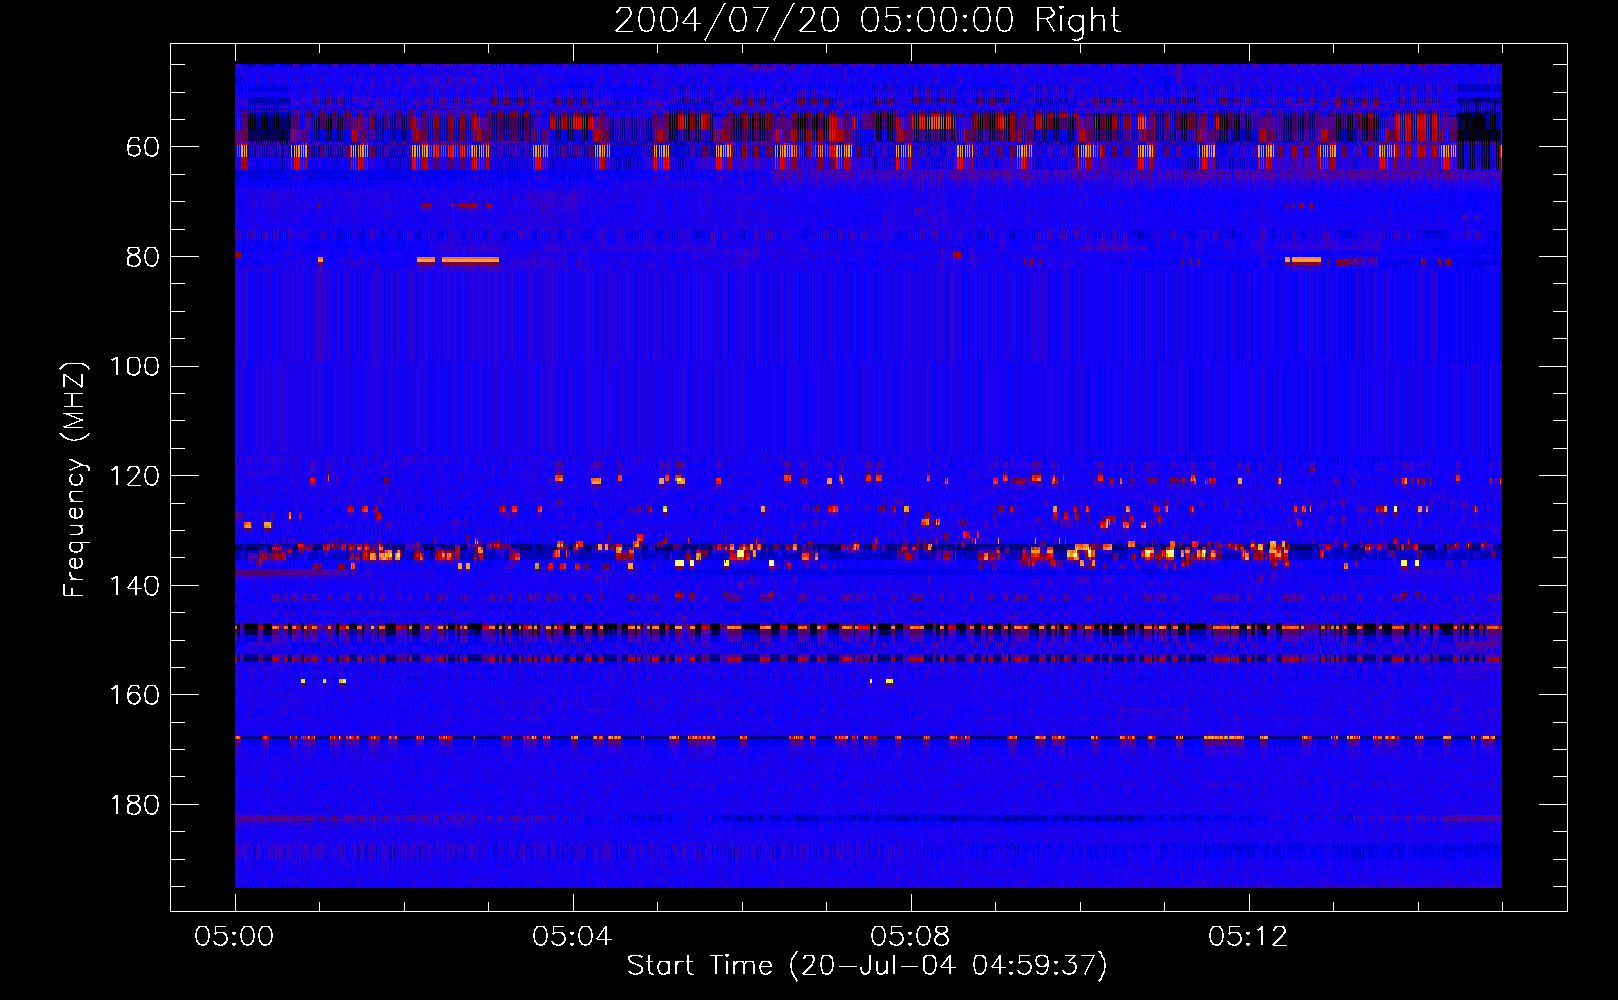Viewport: 1618px width, 1000px height.
Task: Select the 60 MHz frequency tick label
Action: (x=143, y=147)
